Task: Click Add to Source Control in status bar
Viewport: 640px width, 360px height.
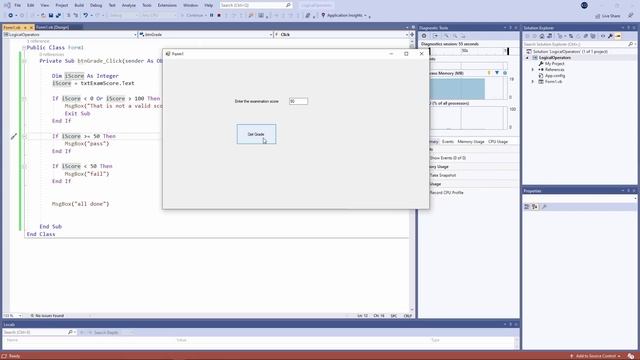Action: coord(596,356)
